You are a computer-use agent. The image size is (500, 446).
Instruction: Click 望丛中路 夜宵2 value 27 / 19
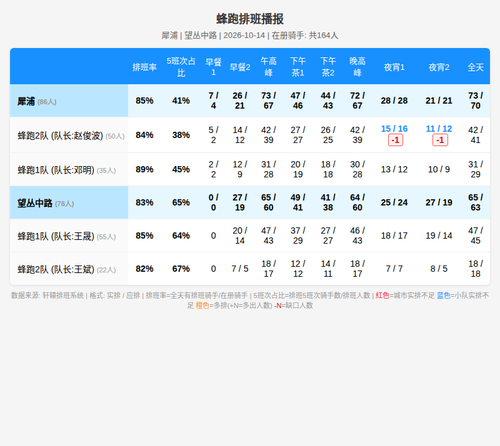(x=439, y=203)
